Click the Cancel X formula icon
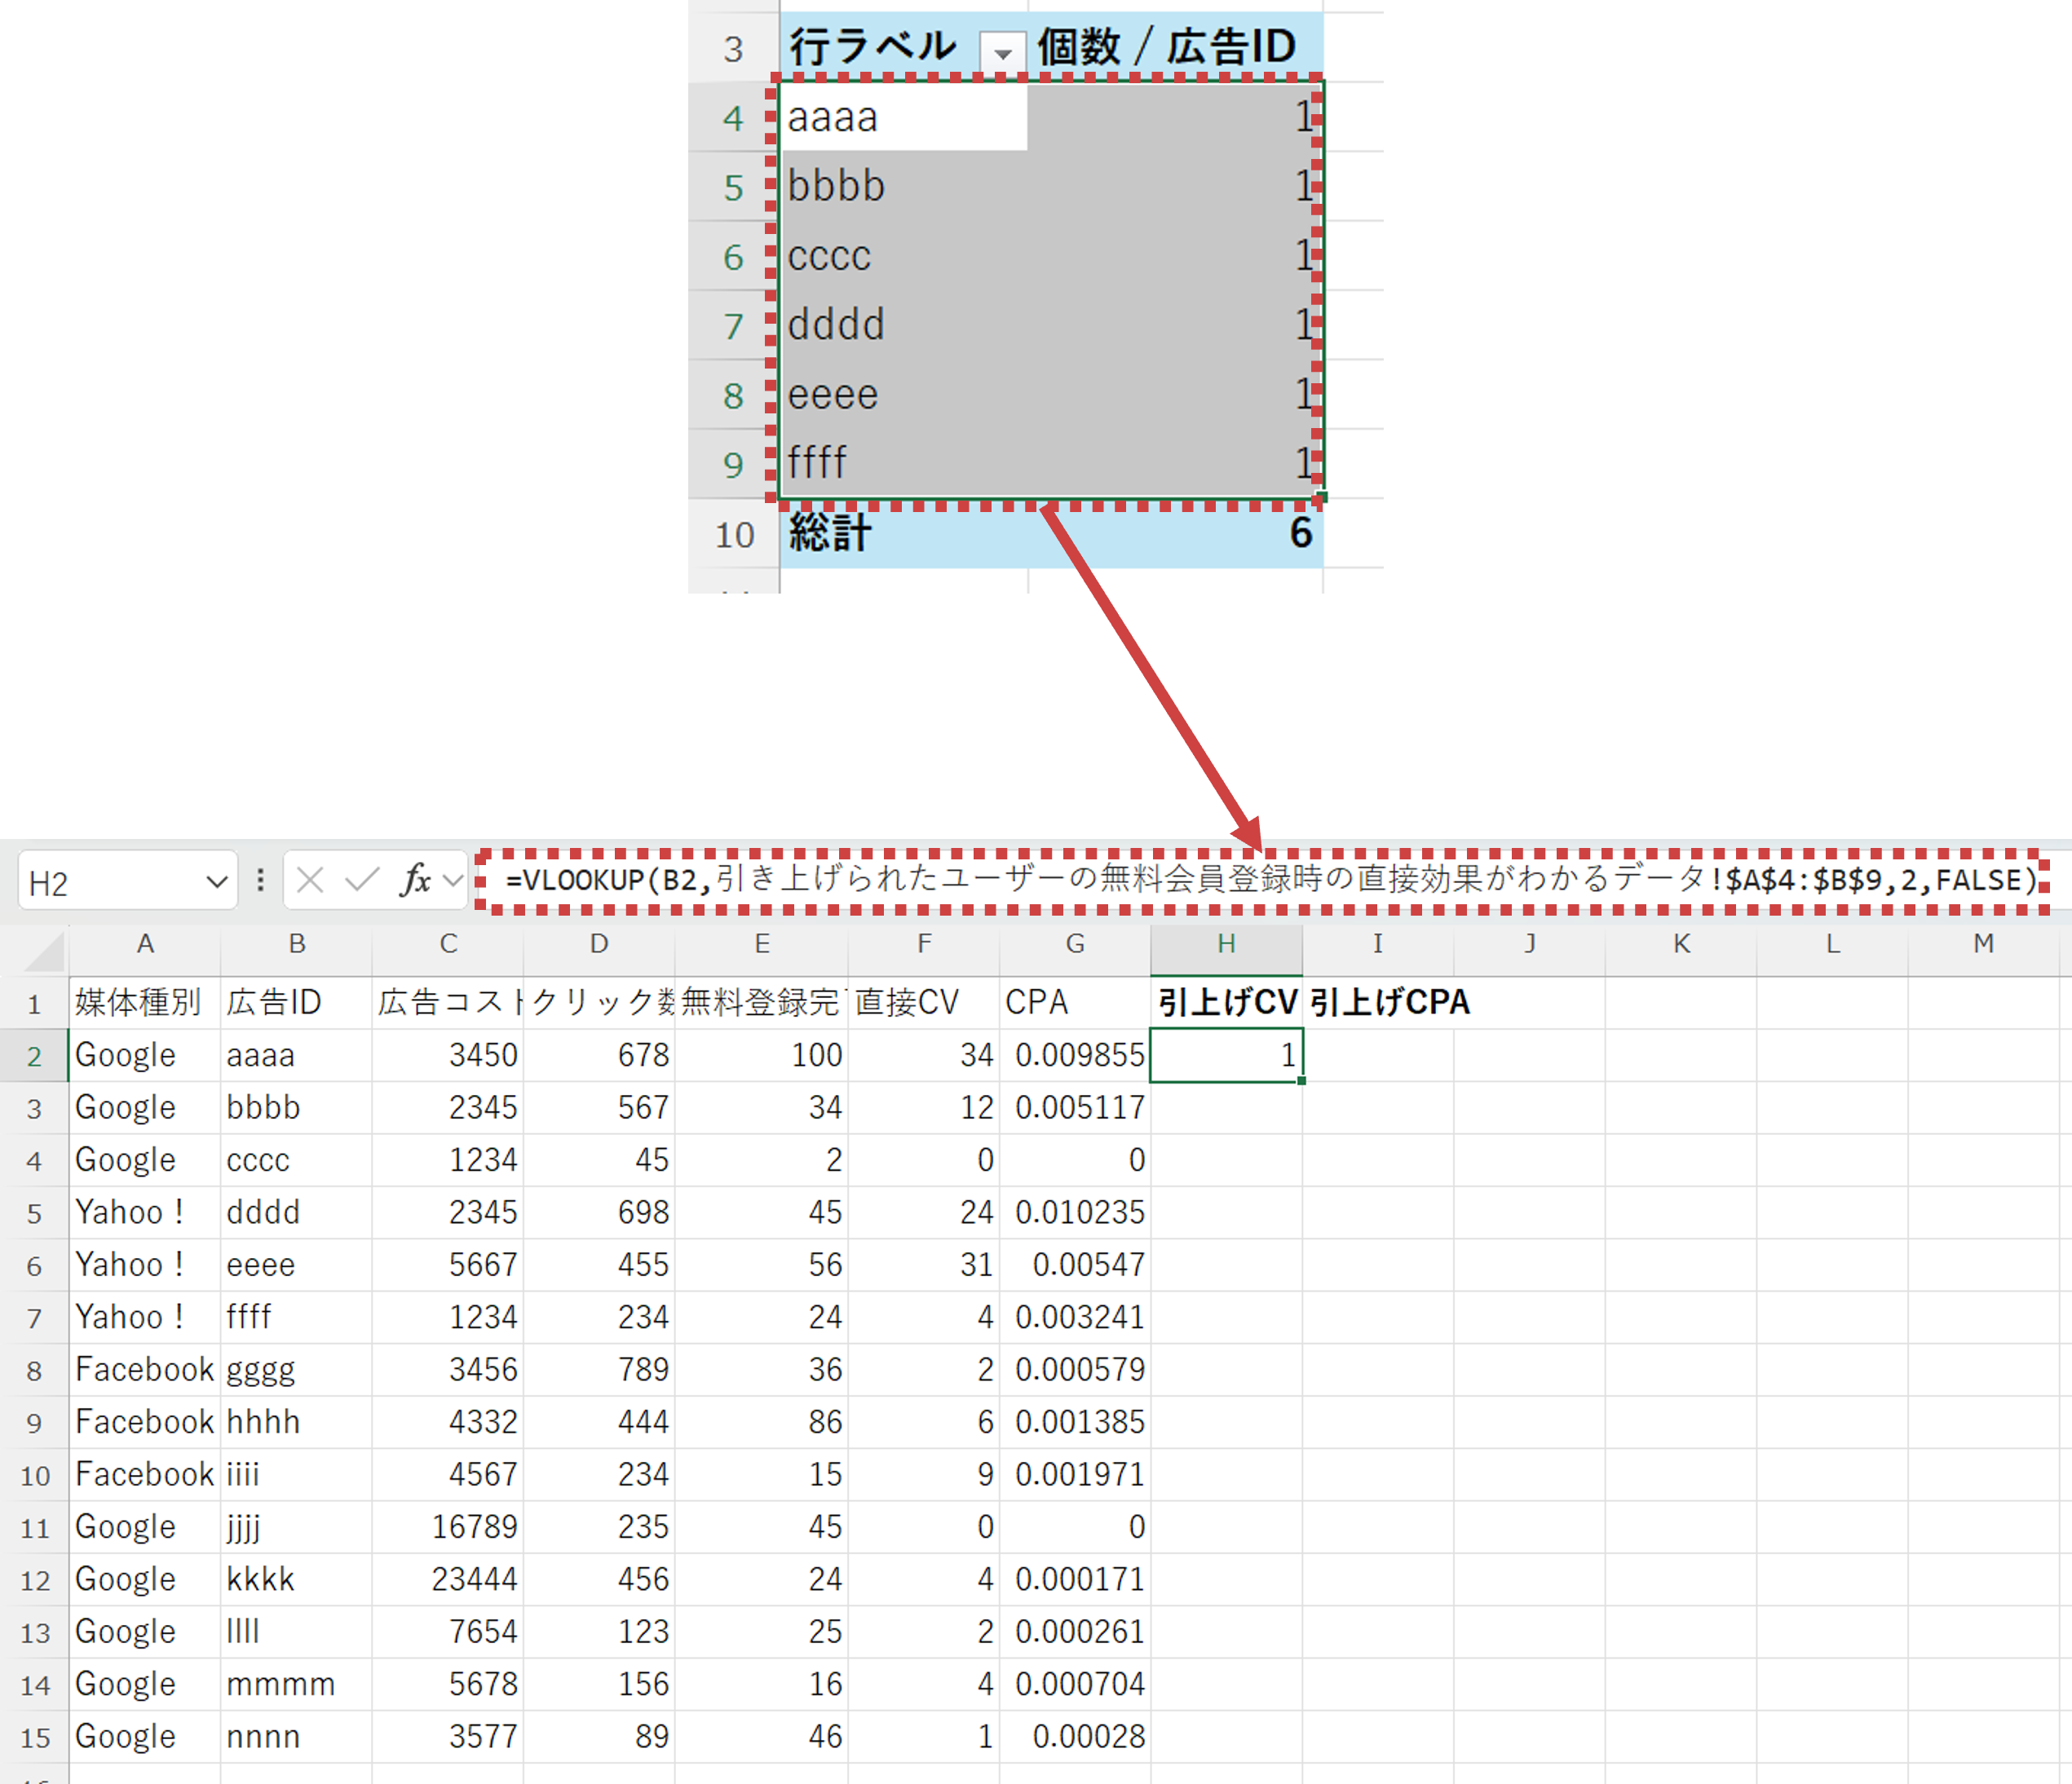Image resolution: width=2072 pixels, height=1784 pixels. [x=310, y=880]
